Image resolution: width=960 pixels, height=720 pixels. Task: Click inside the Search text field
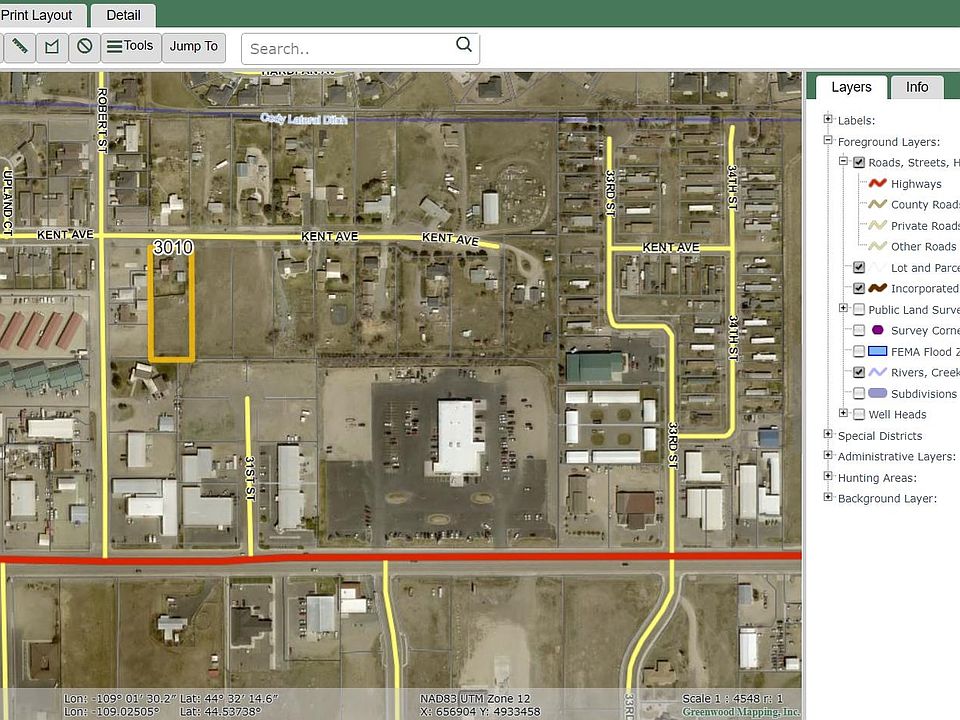(x=345, y=48)
